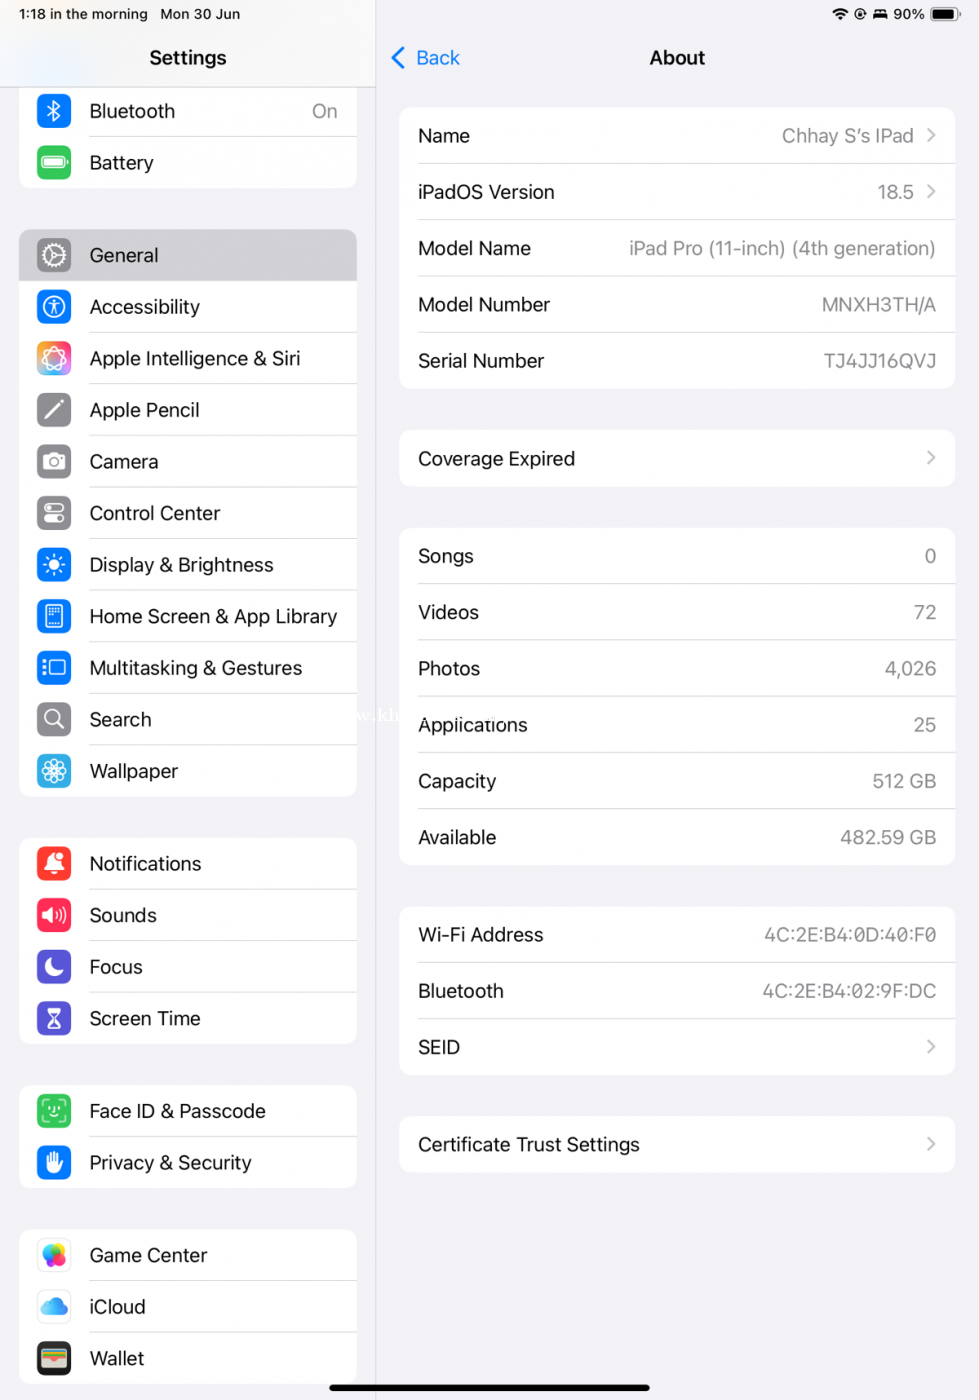Tap the Certificate Trust Settings text

[529, 1144]
